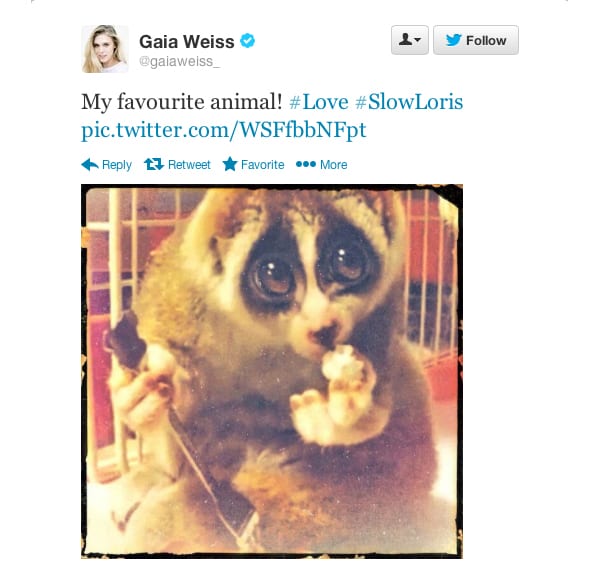Click the Twitter bird icon in Follow
The height and width of the screenshot is (573, 600).
click(x=453, y=40)
